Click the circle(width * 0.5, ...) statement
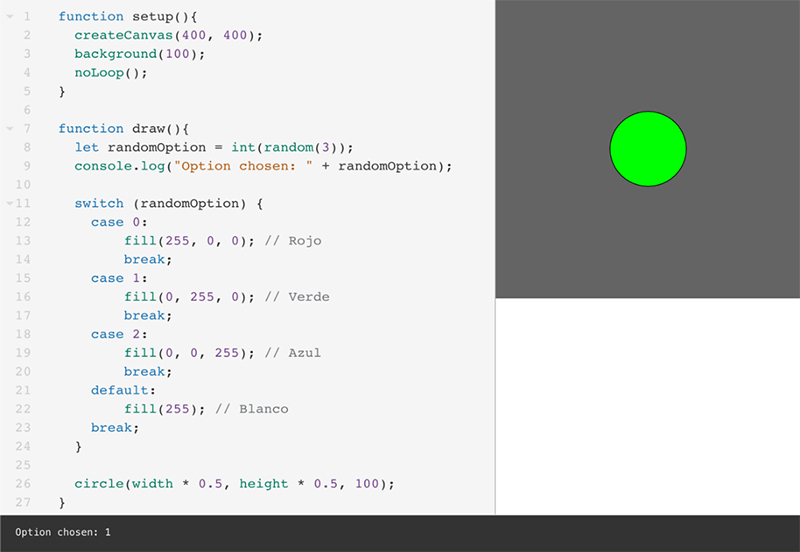Image resolution: width=800 pixels, height=552 pixels. coord(234,484)
